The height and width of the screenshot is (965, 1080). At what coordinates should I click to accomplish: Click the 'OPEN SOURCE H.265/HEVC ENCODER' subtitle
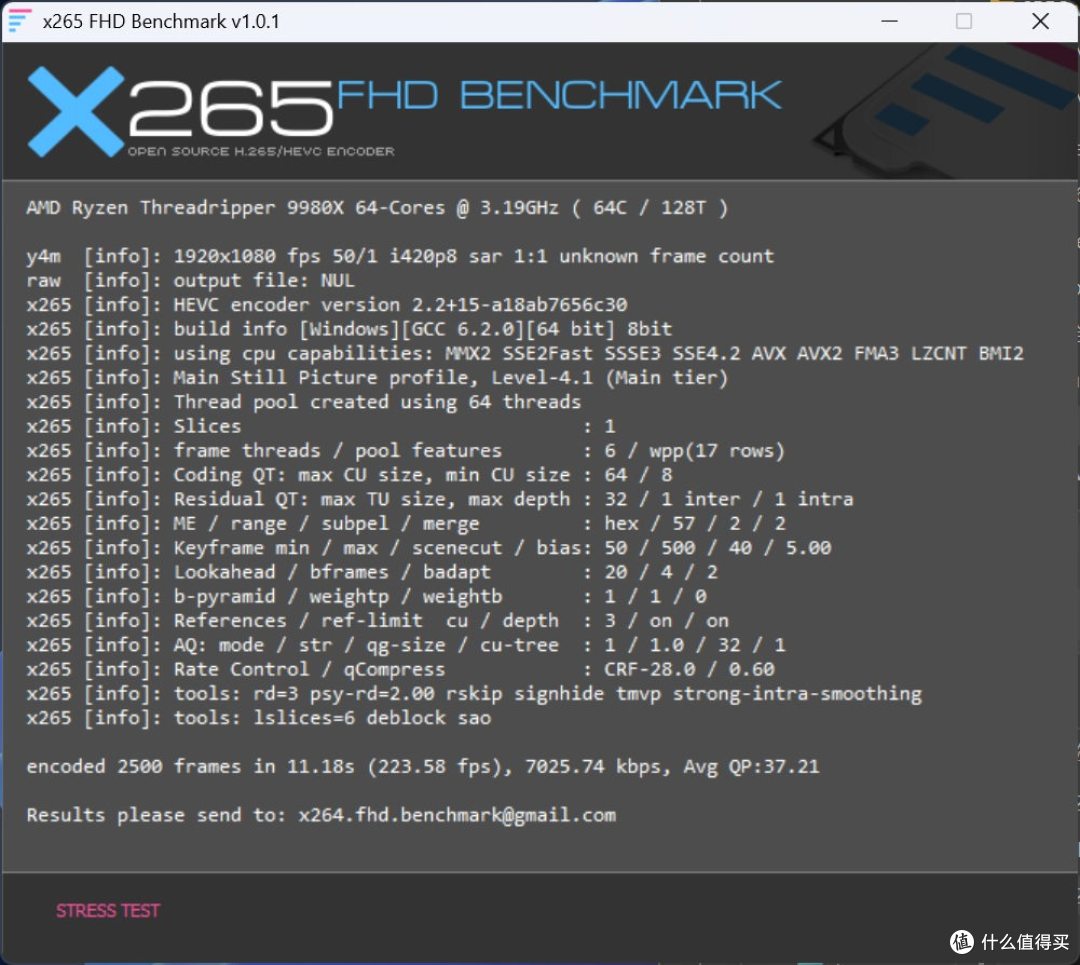[x=261, y=151]
